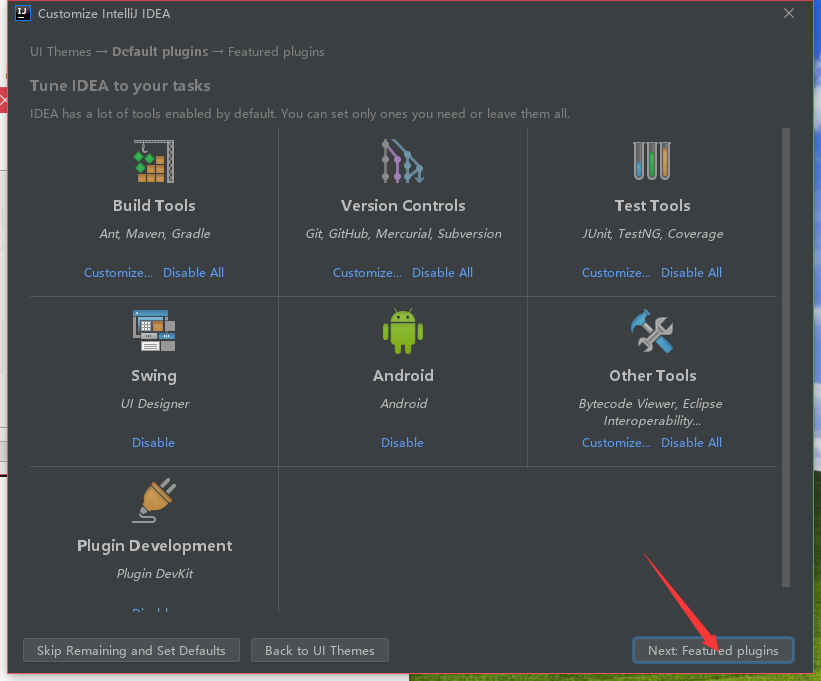The width and height of the screenshot is (821, 681).
Task: Click the Plugin Development plug icon
Action: point(154,500)
